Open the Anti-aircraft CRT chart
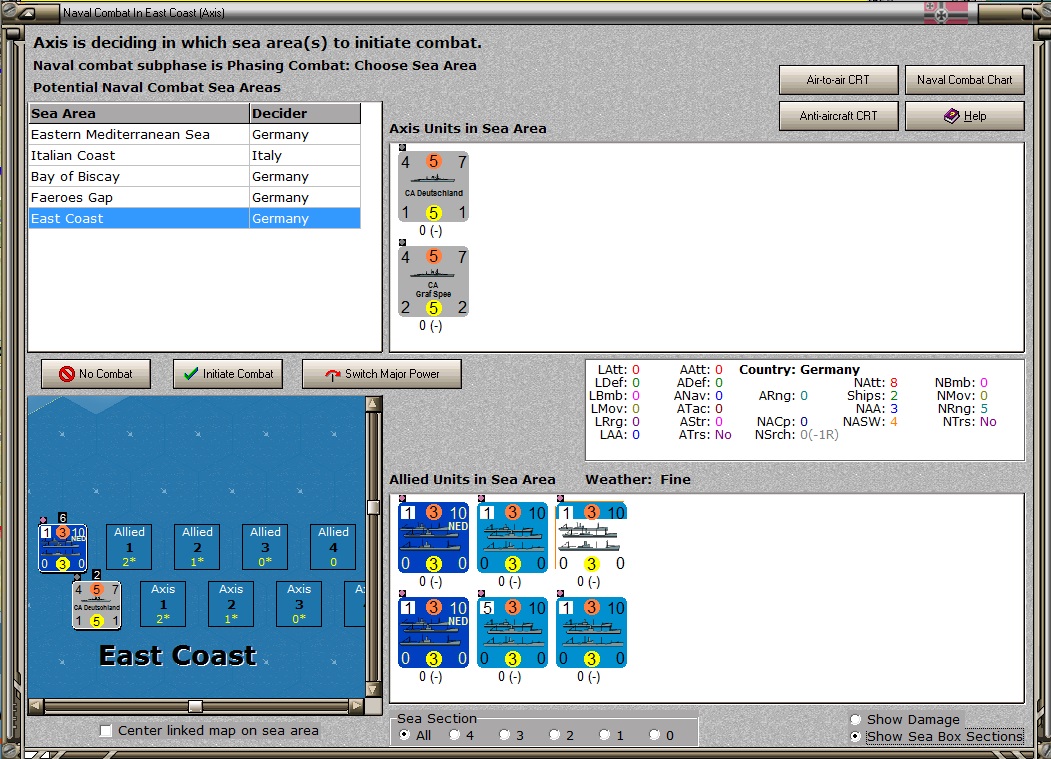The image size is (1051, 759). point(839,116)
